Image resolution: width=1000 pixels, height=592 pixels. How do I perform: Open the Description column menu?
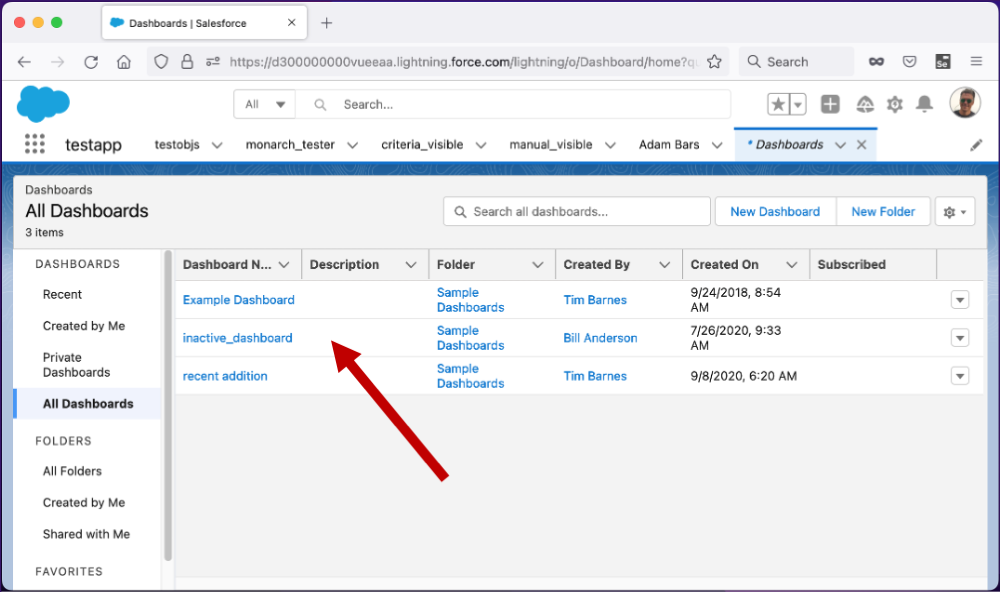411,265
